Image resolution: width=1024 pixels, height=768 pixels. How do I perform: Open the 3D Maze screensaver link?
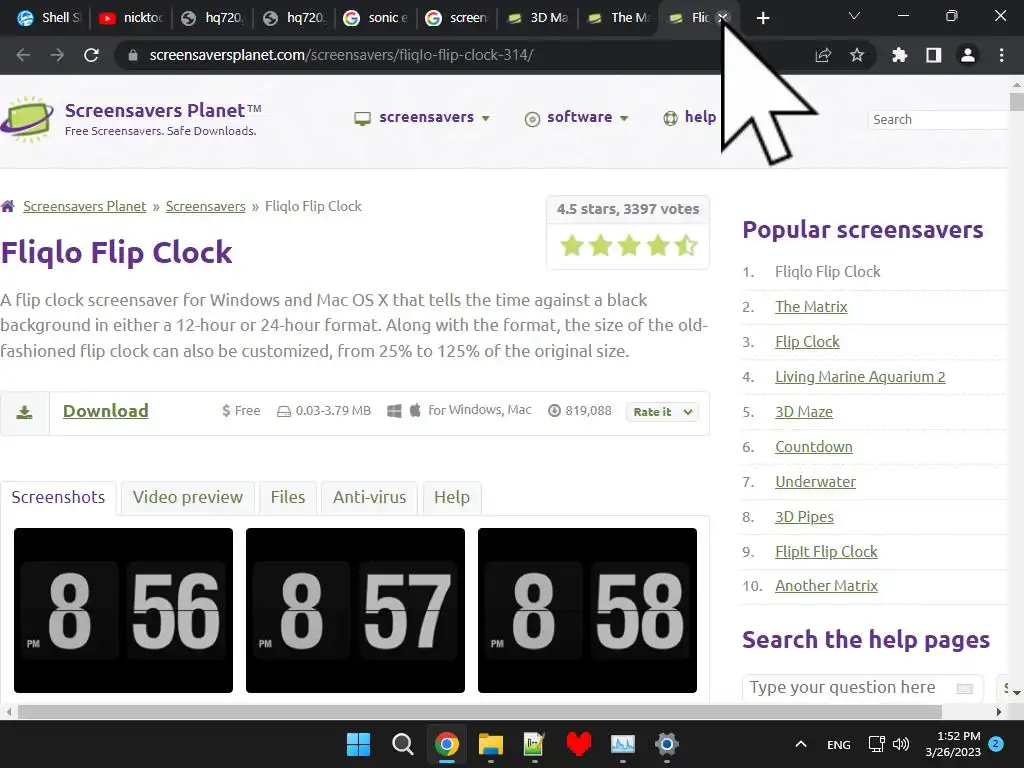point(804,412)
